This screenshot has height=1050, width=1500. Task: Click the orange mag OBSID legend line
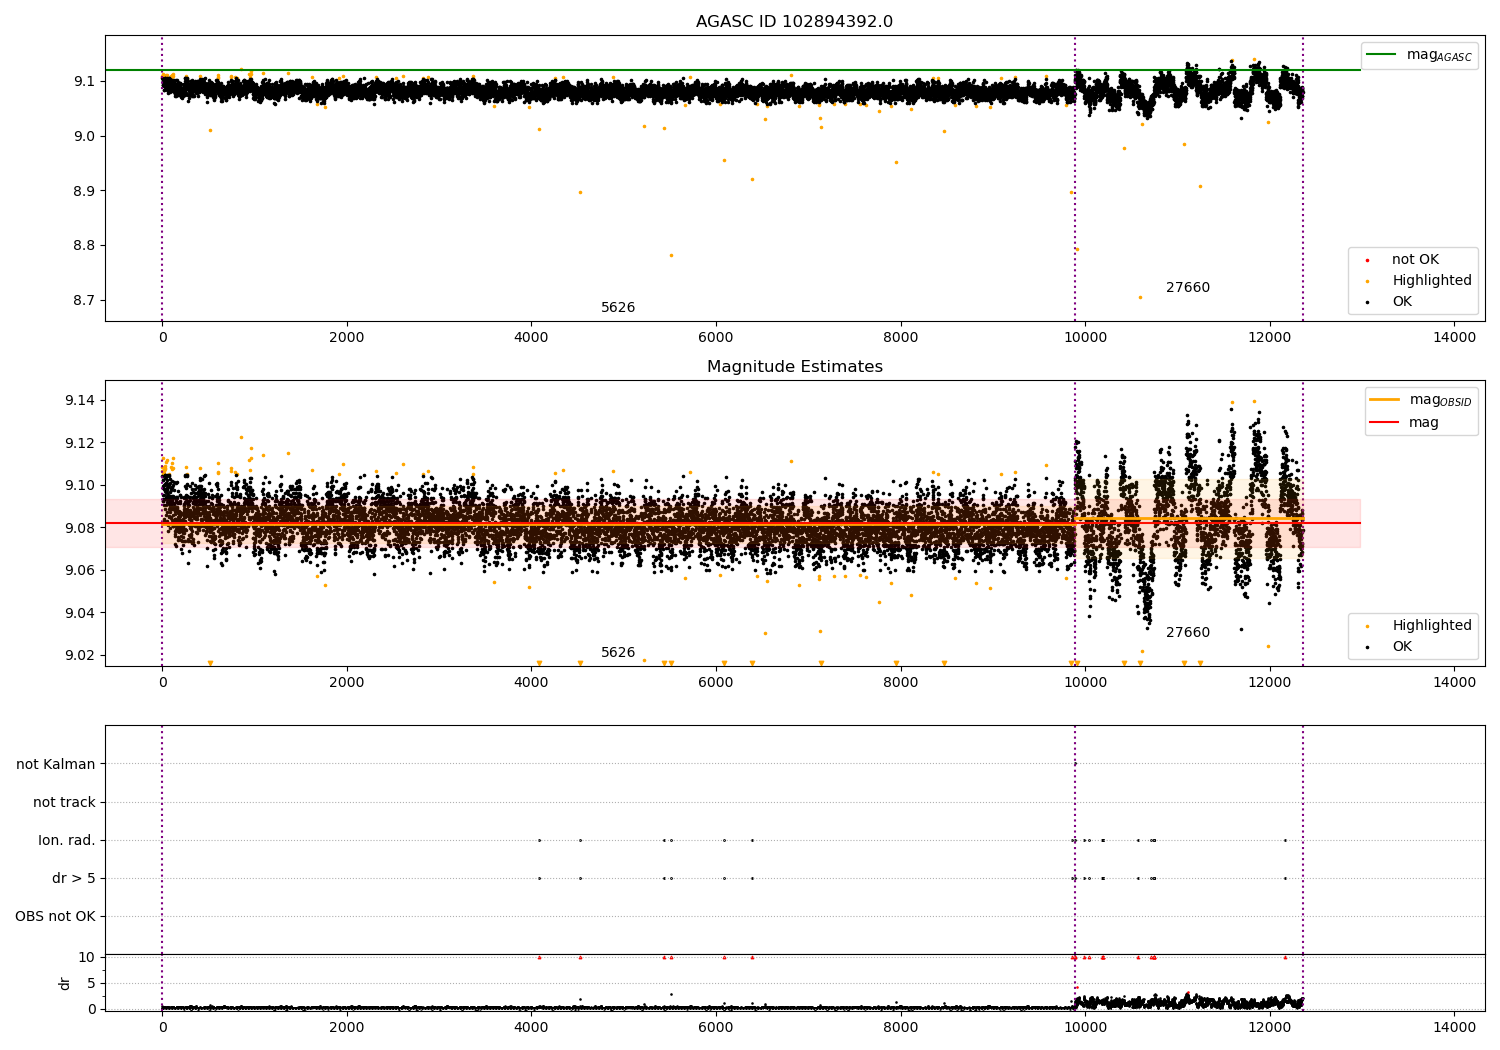pyautogui.click(x=1384, y=400)
